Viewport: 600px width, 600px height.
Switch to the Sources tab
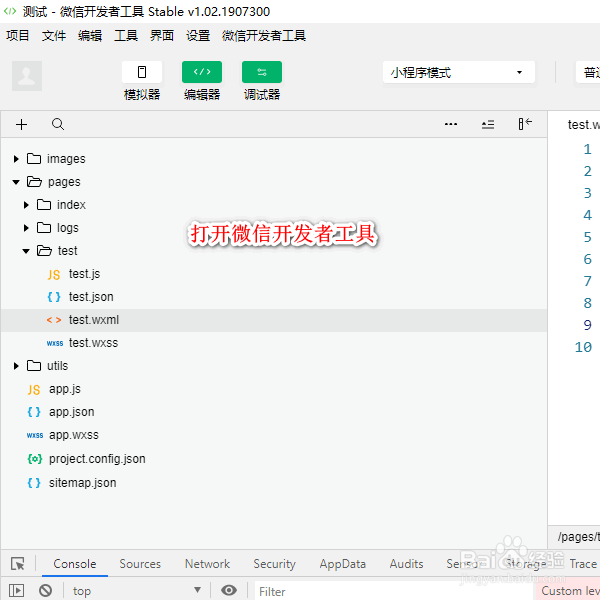click(x=140, y=564)
